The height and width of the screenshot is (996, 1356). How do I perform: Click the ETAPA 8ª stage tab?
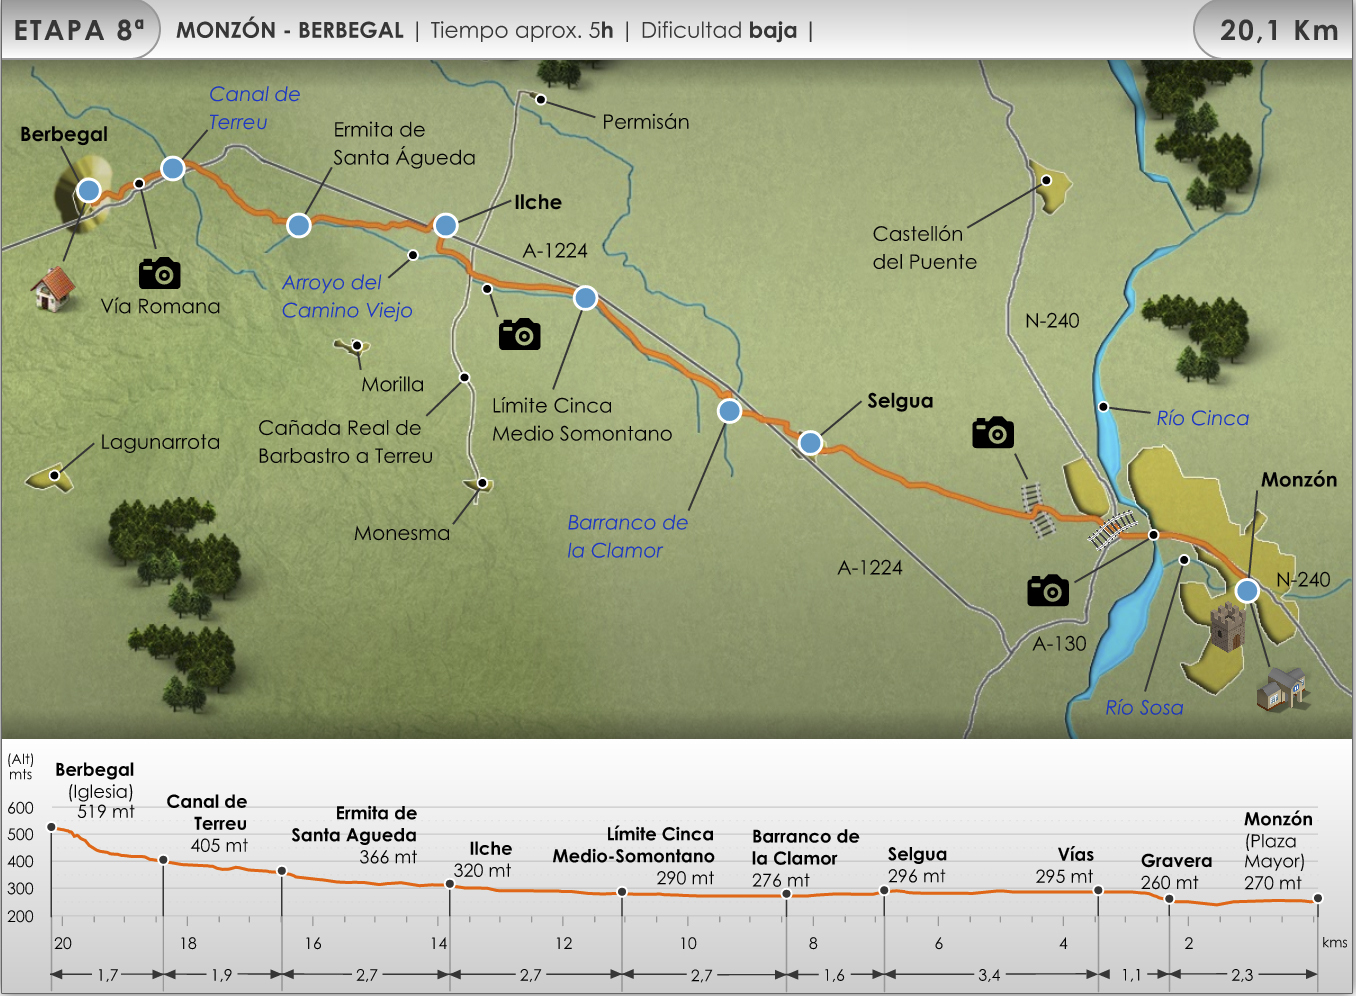click(x=79, y=30)
